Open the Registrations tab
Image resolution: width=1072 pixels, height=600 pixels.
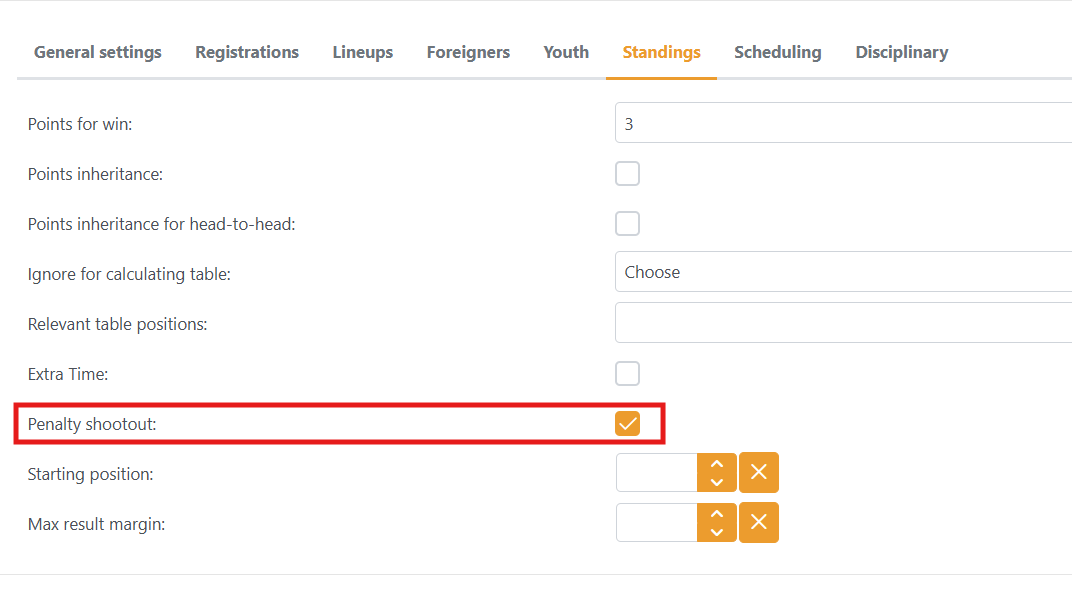click(x=247, y=52)
